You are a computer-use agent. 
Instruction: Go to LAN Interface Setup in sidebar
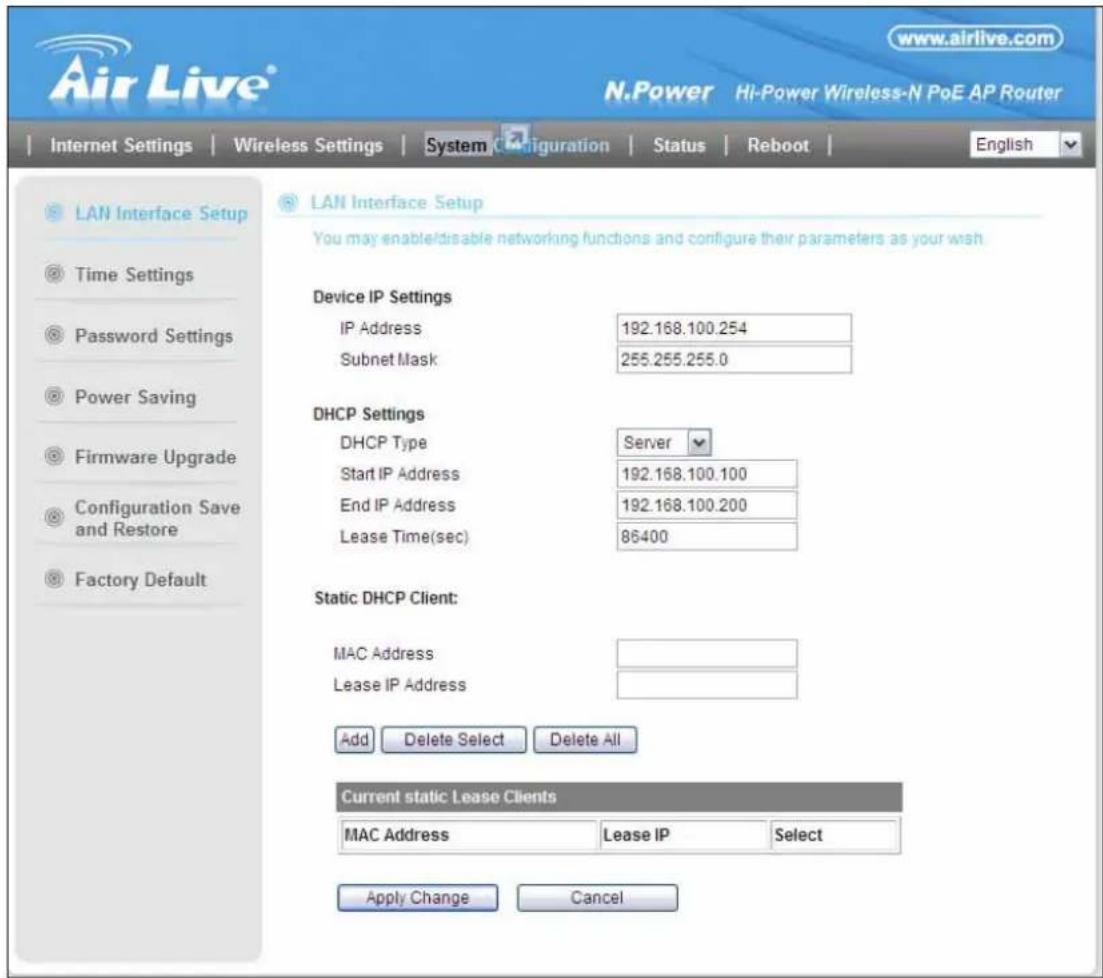(161, 213)
